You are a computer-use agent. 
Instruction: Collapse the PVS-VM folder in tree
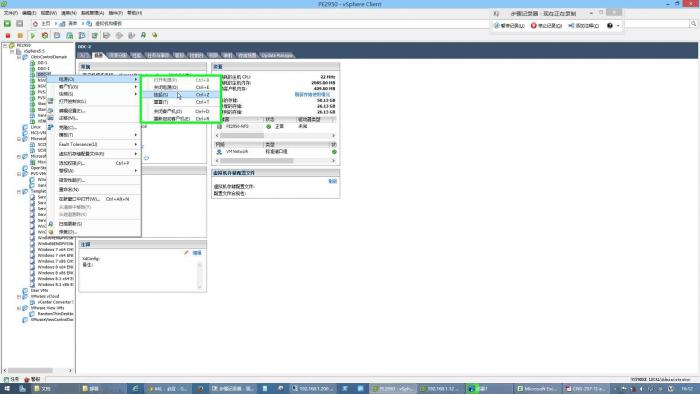(19, 174)
